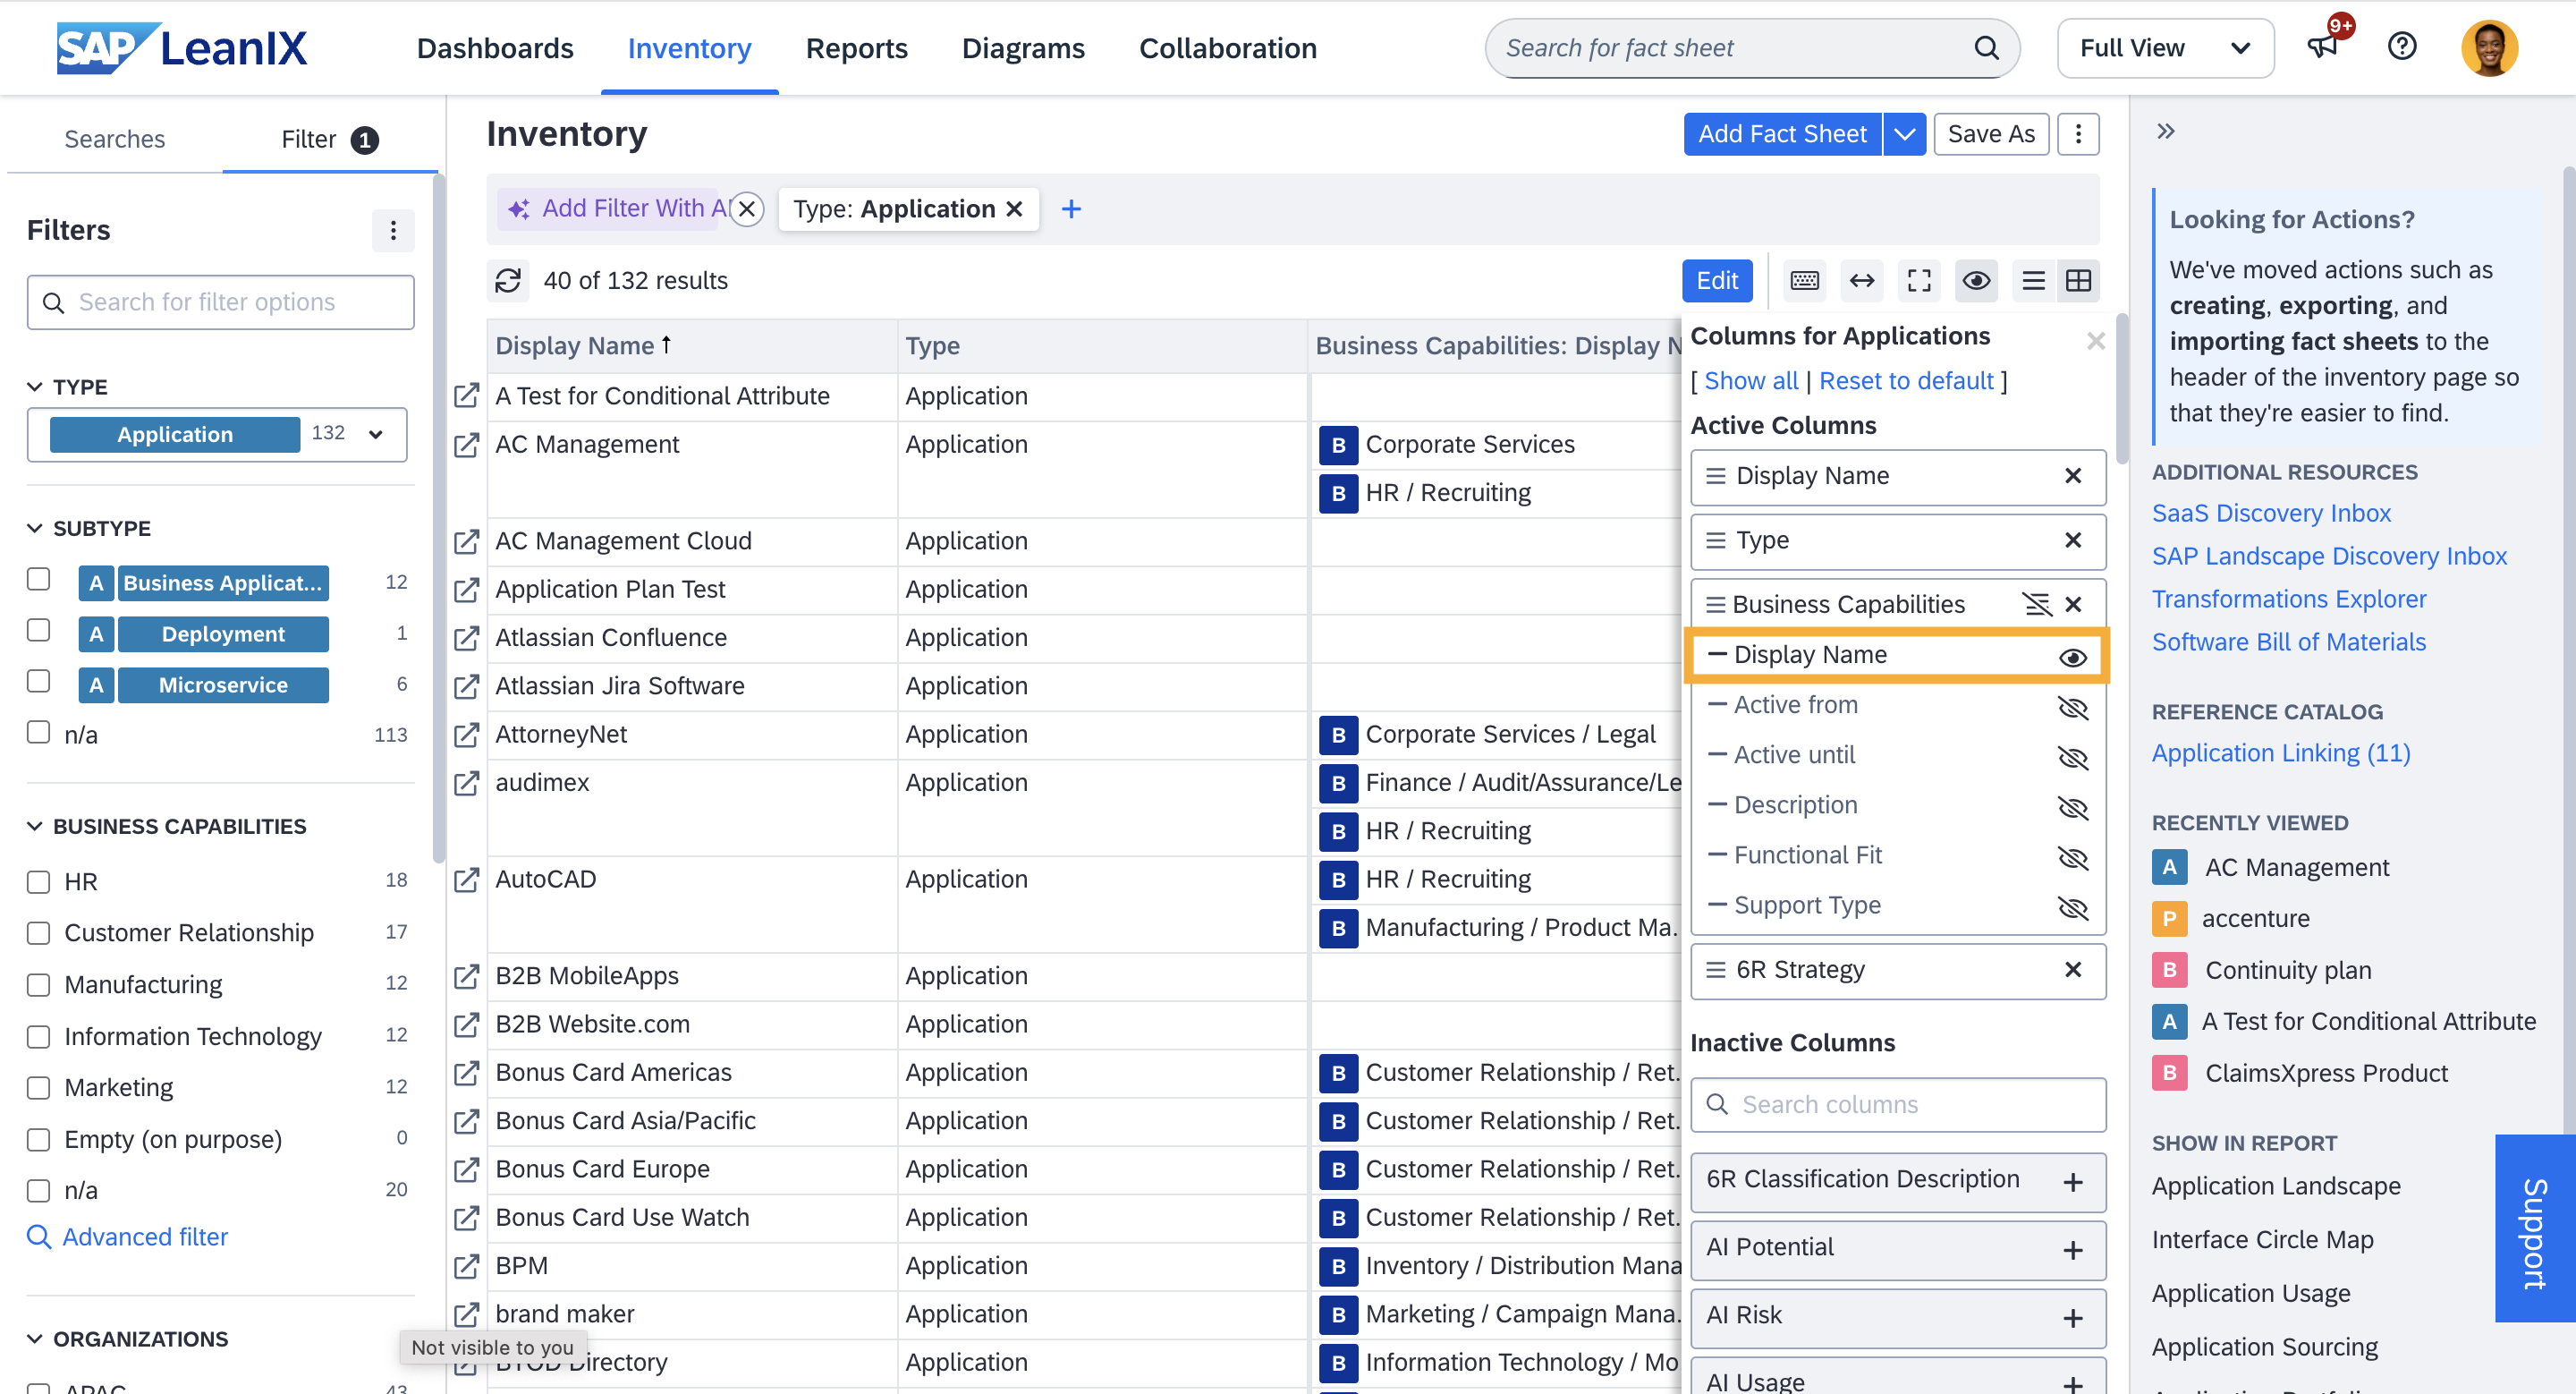Open keyboard shortcuts icon in table toolbar
The image size is (2576, 1394).
click(x=1804, y=281)
